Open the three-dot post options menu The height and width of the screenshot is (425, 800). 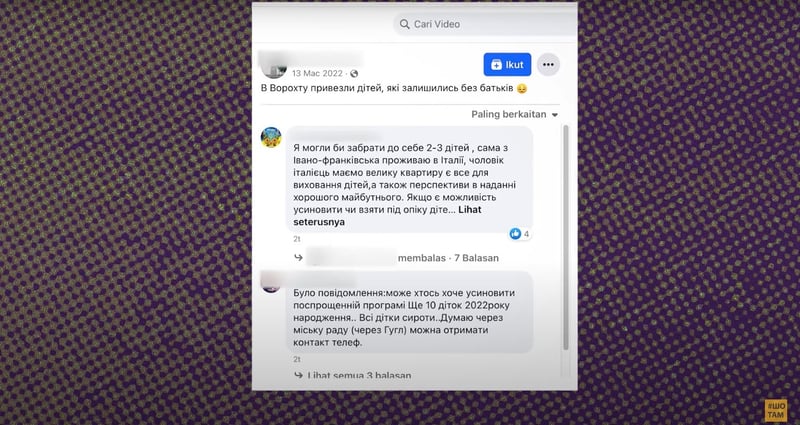click(548, 65)
